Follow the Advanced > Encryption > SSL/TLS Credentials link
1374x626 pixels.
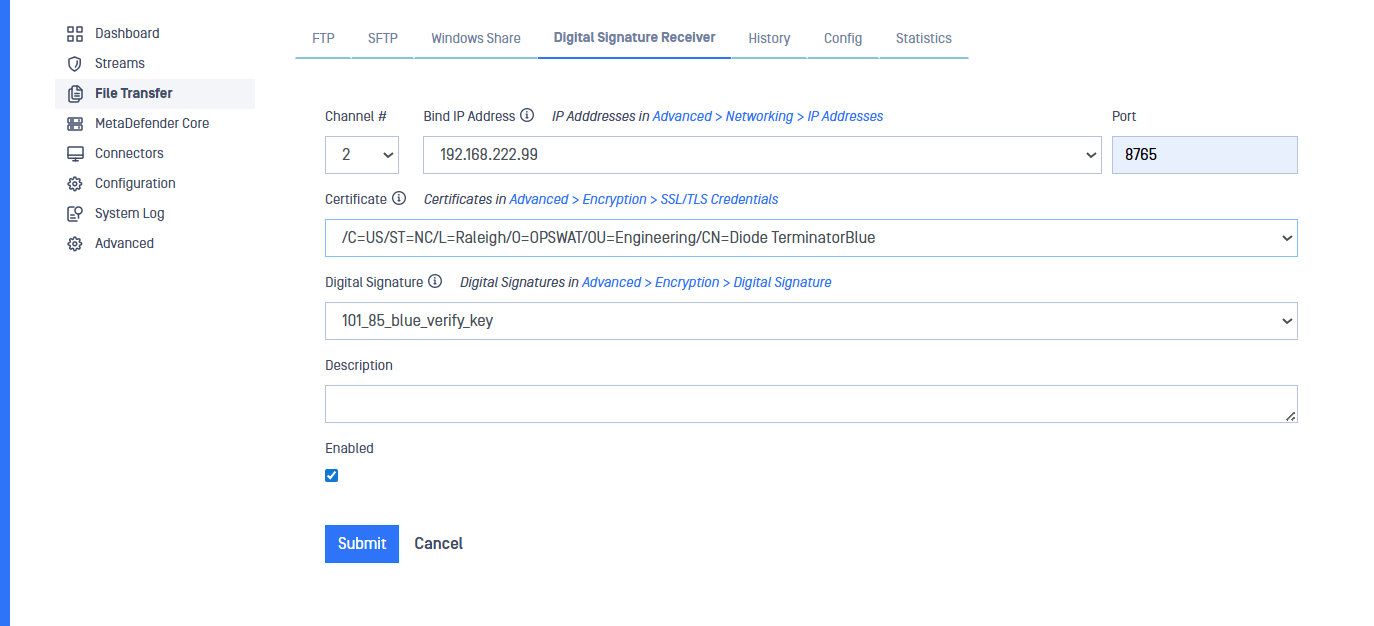click(x=644, y=199)
